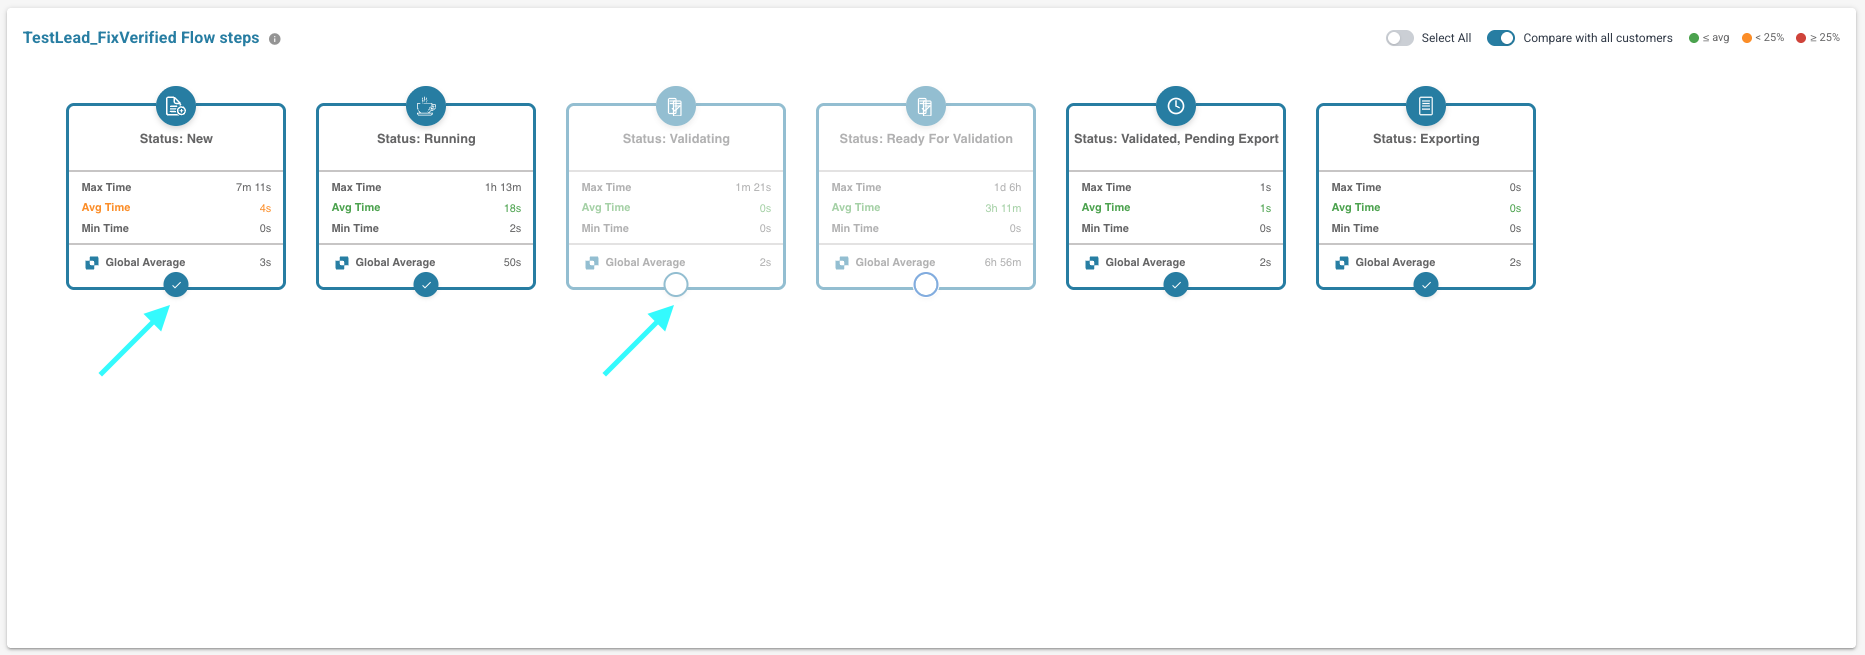Click the 7m 11s Max Time value
The width and height of the screenshot is (1865, 655).
[253, 187]
